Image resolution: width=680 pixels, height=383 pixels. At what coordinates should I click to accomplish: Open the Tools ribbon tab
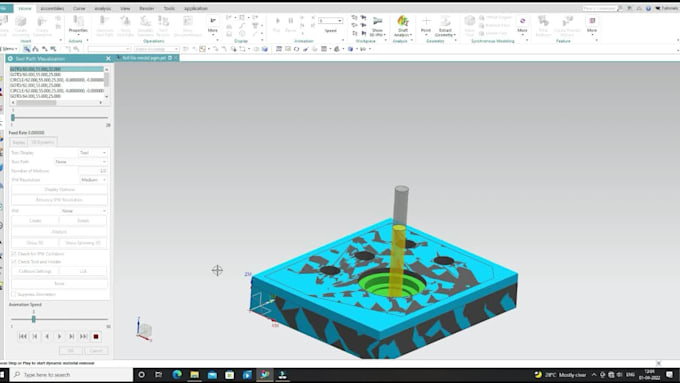(169, 8)
